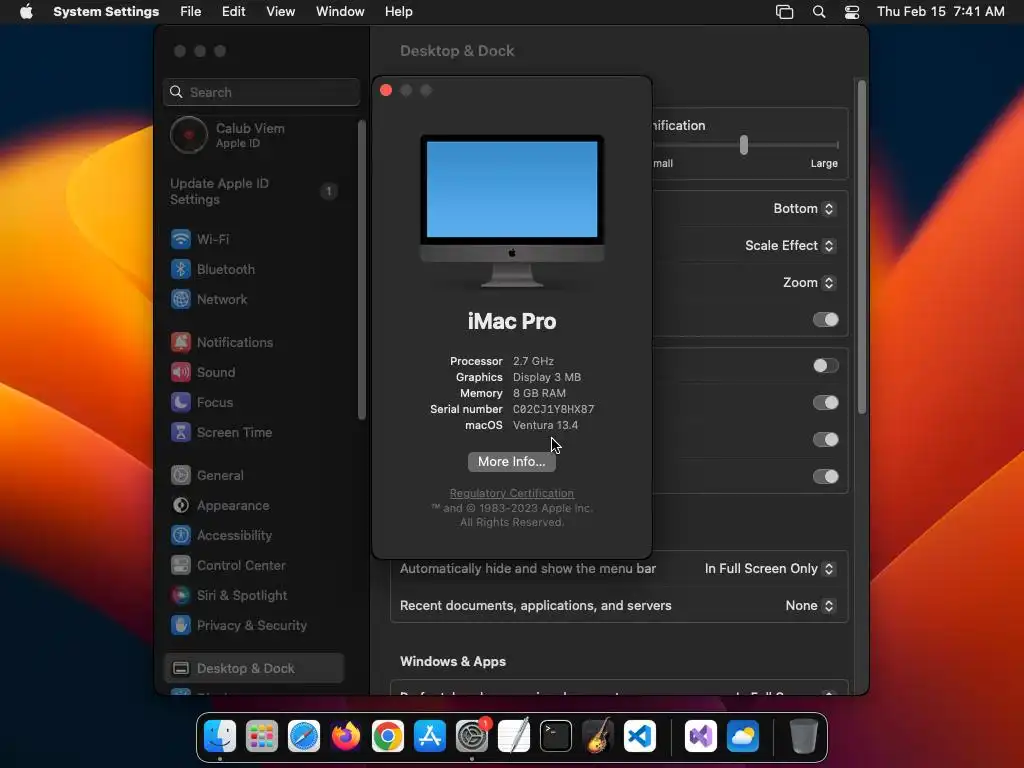Viewport: 1024px width, 768px height.
Task: Open App Store from the Dock
Action: point(430,736)
